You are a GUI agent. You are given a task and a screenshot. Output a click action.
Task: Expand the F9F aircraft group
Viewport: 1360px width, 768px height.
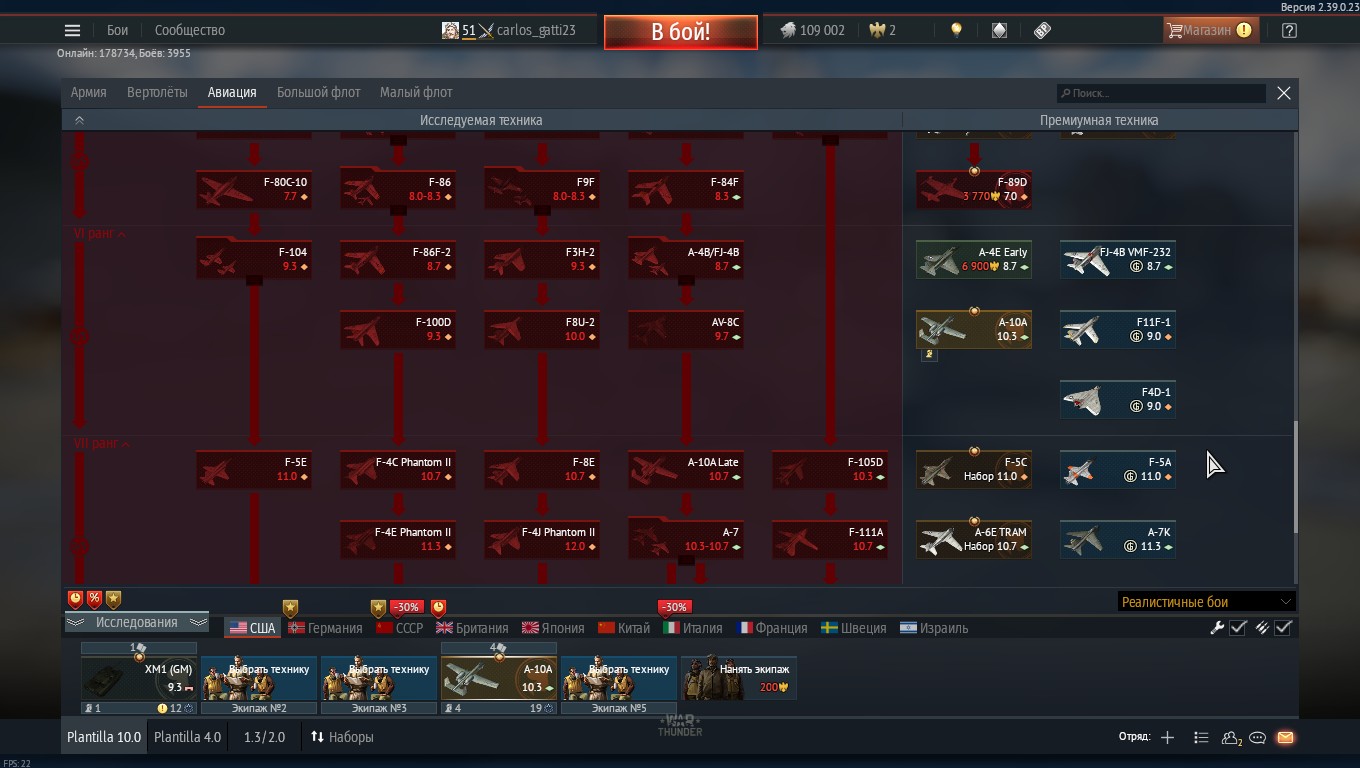[x=542, y=189]
